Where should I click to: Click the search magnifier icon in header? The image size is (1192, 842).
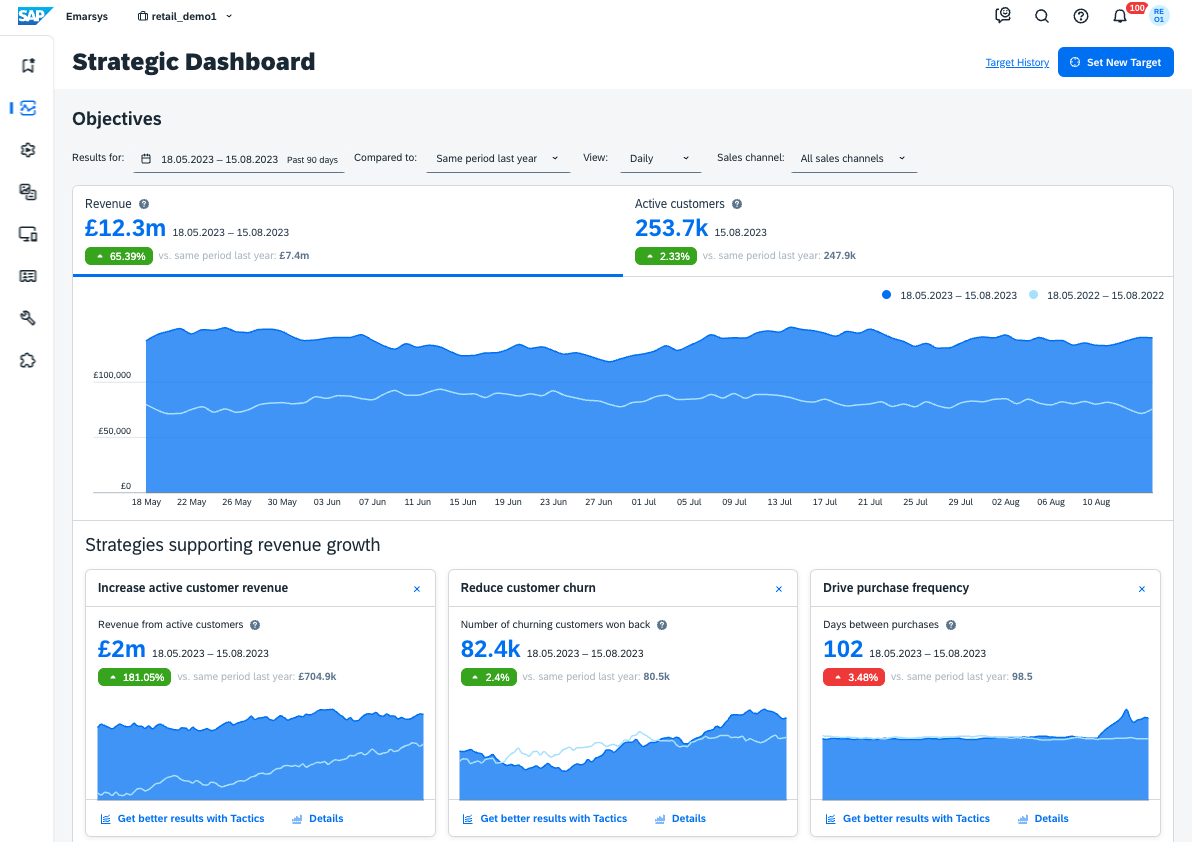point(1041,16)
